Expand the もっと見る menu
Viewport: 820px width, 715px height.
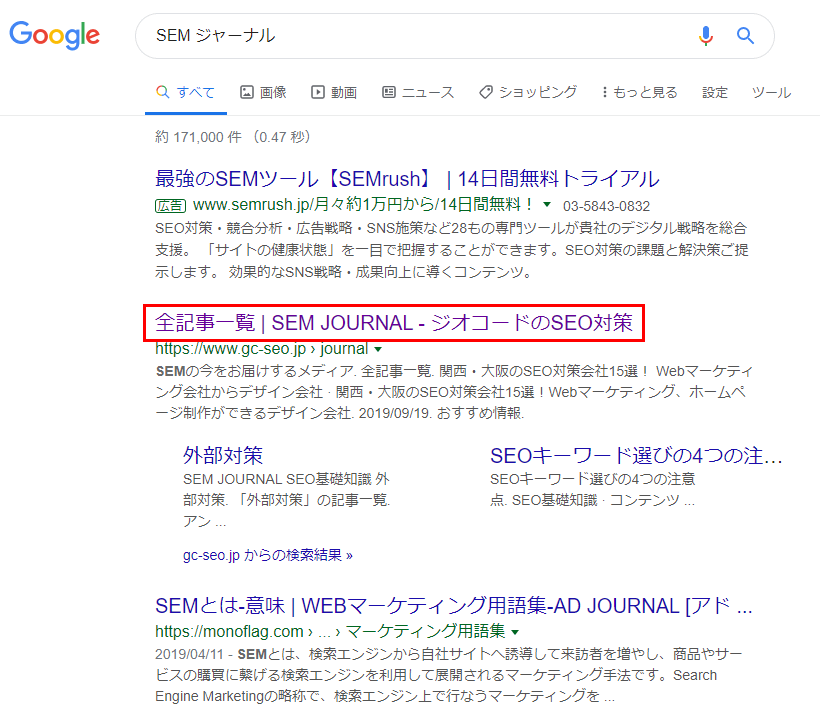click(639, 93)
